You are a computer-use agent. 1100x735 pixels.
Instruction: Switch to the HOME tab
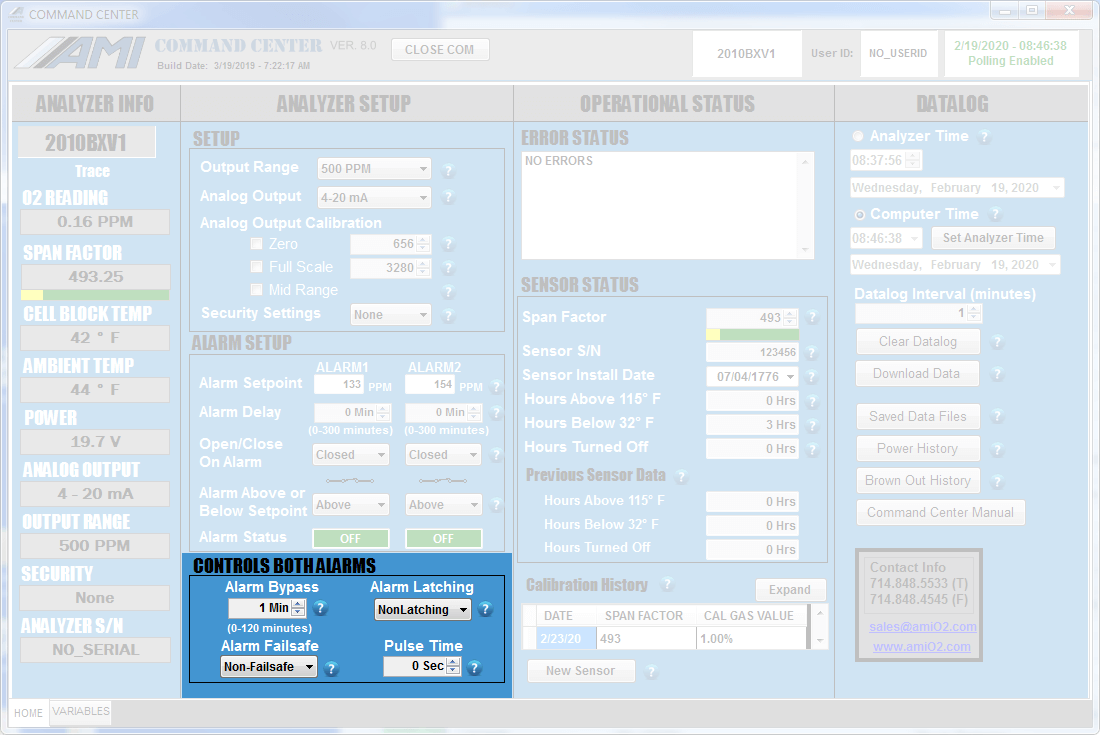coord(28,713)
